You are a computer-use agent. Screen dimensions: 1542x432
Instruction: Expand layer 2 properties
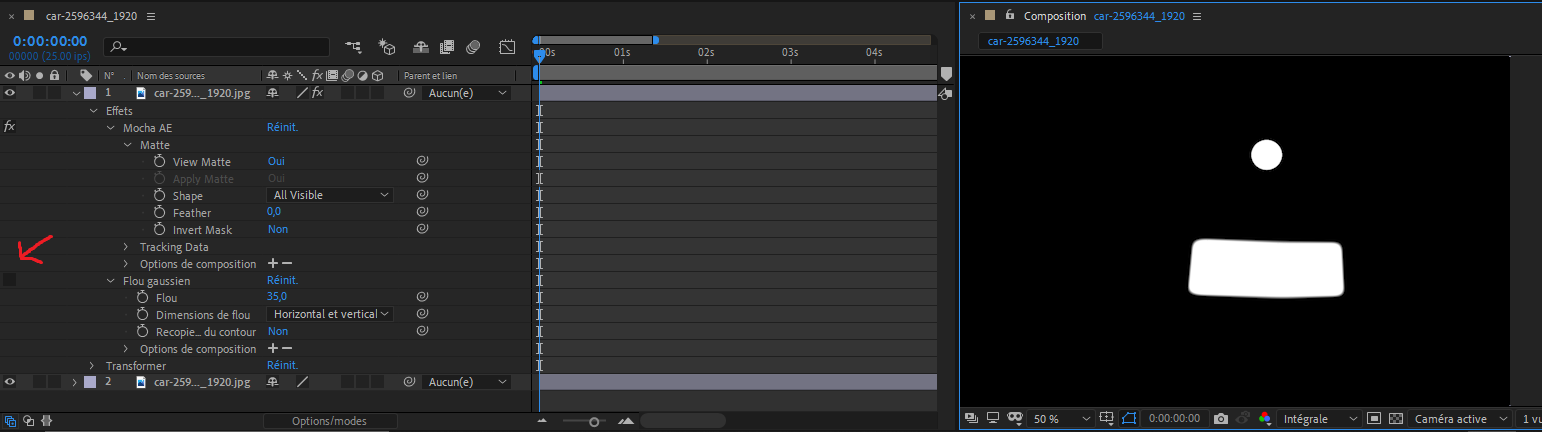76,382
